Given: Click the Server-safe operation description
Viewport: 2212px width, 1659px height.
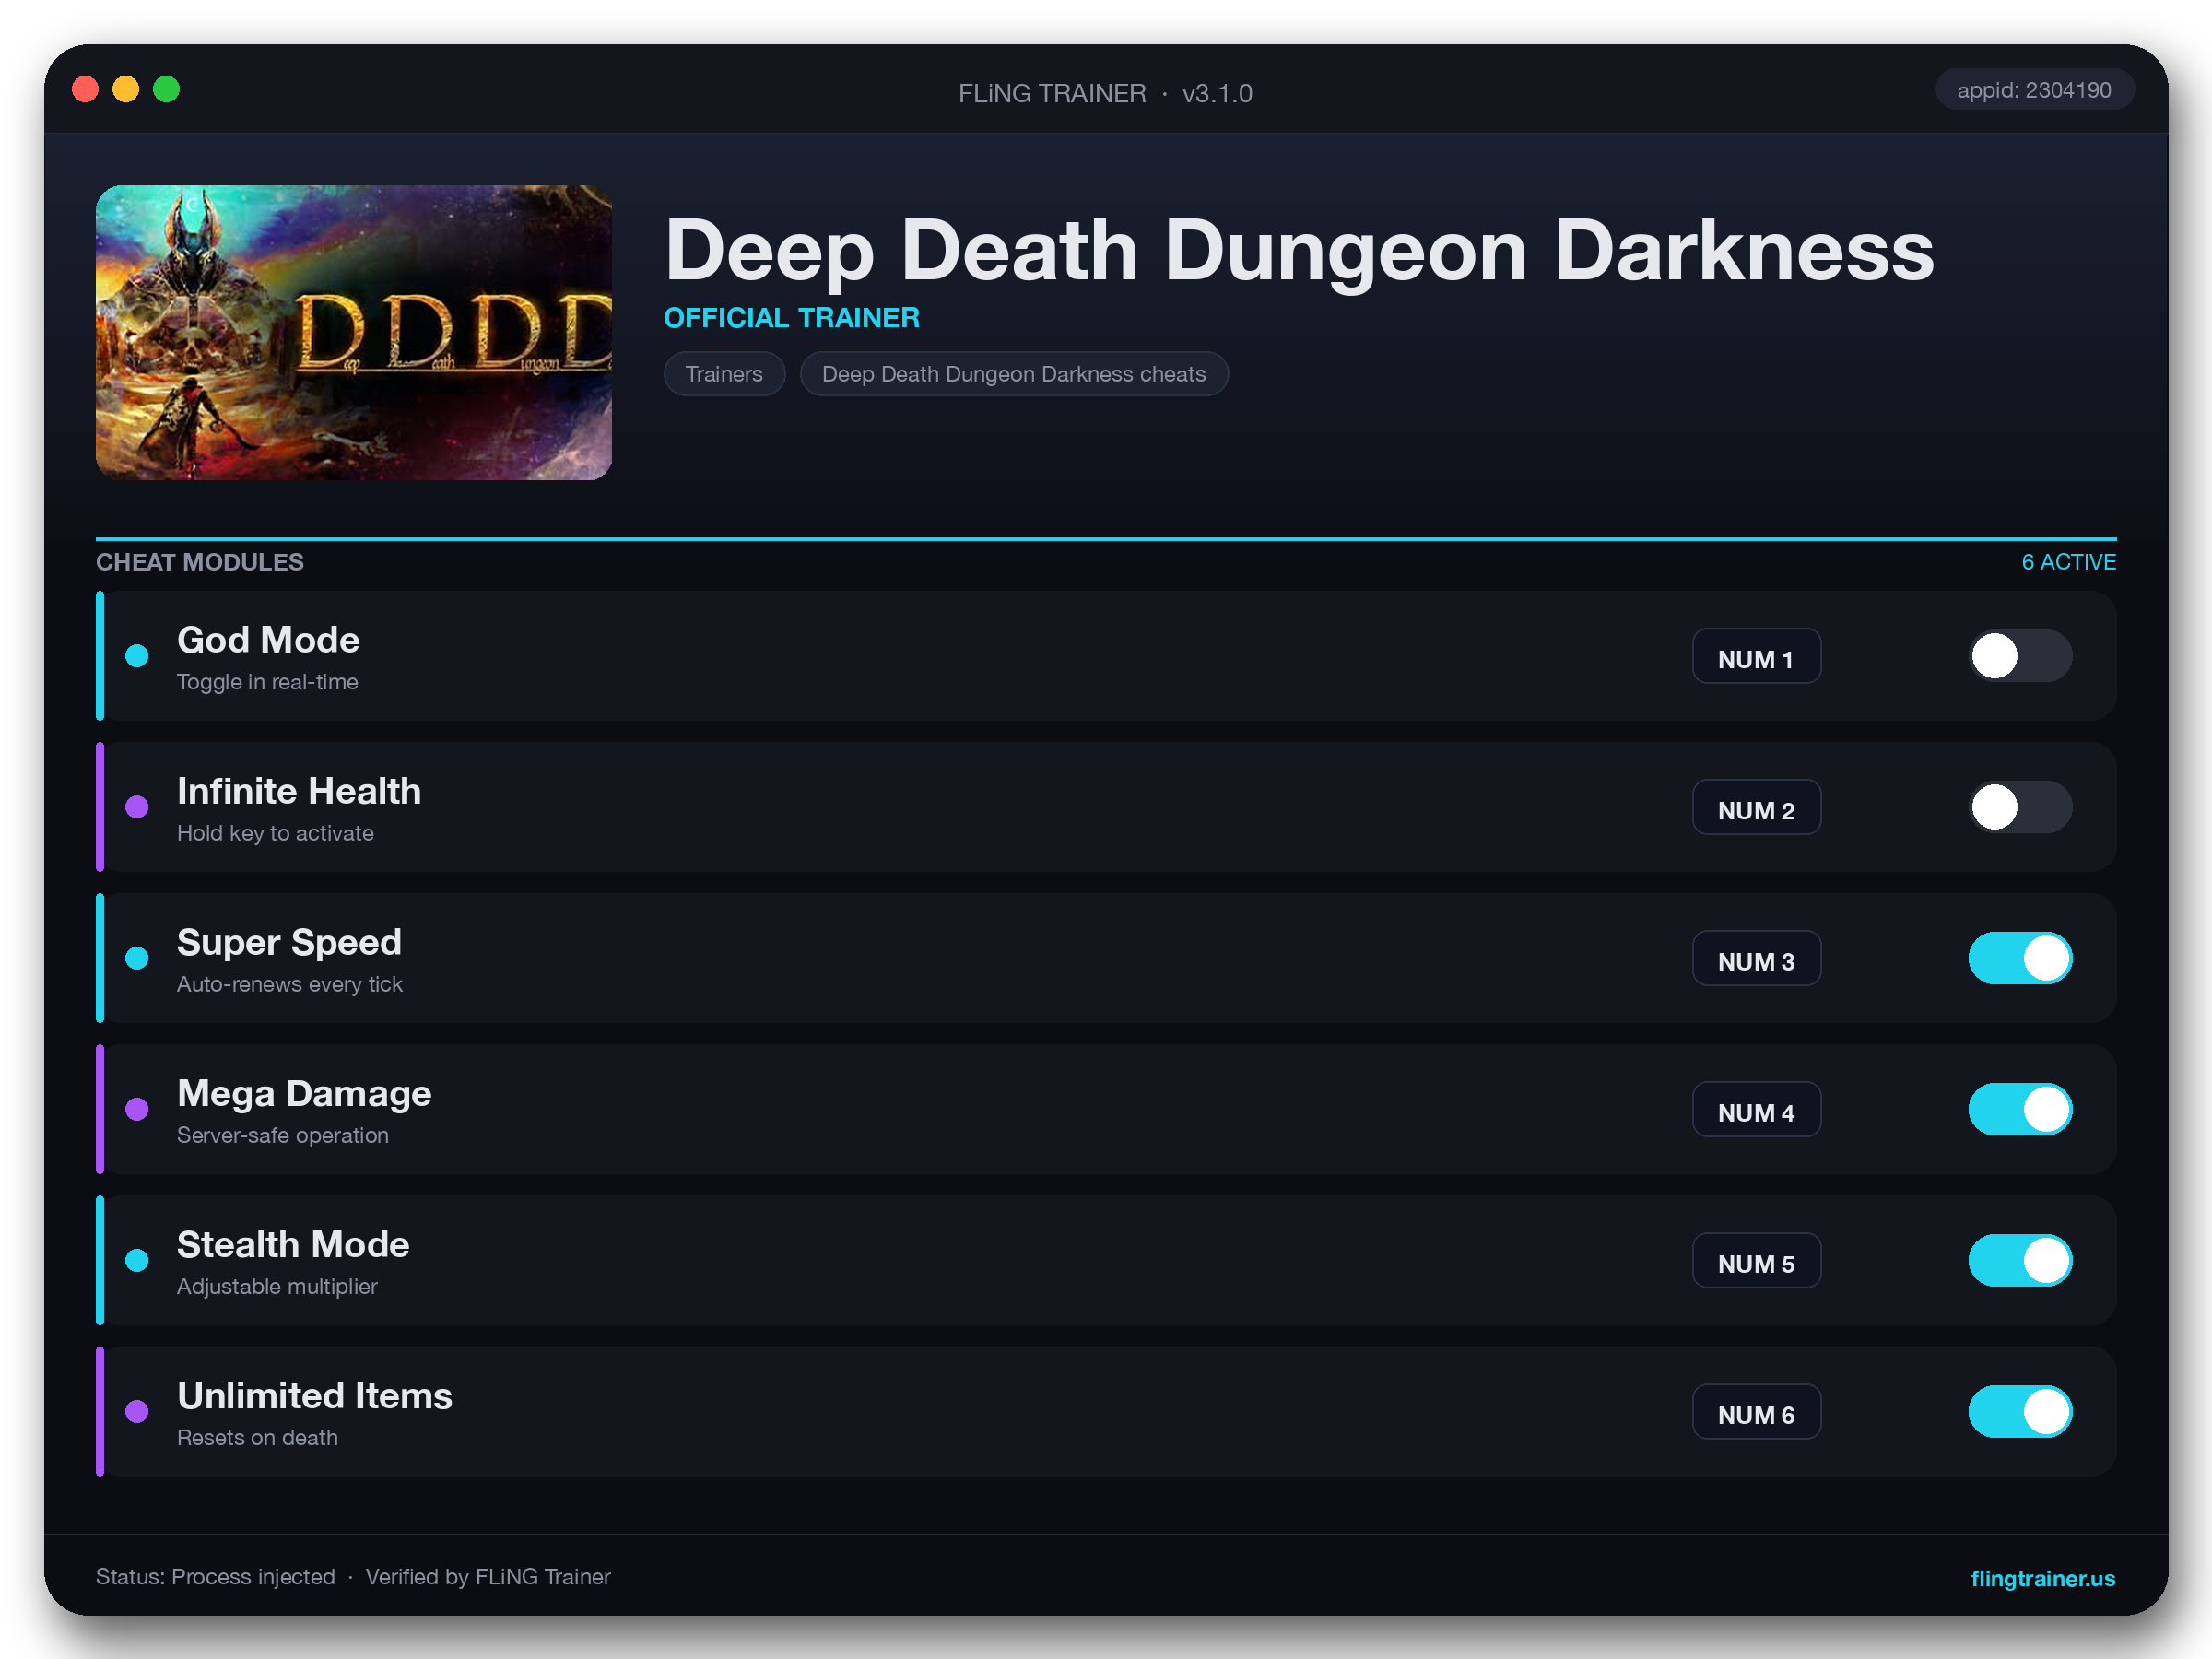Looking at the screenshot, I should [282, 1135].
